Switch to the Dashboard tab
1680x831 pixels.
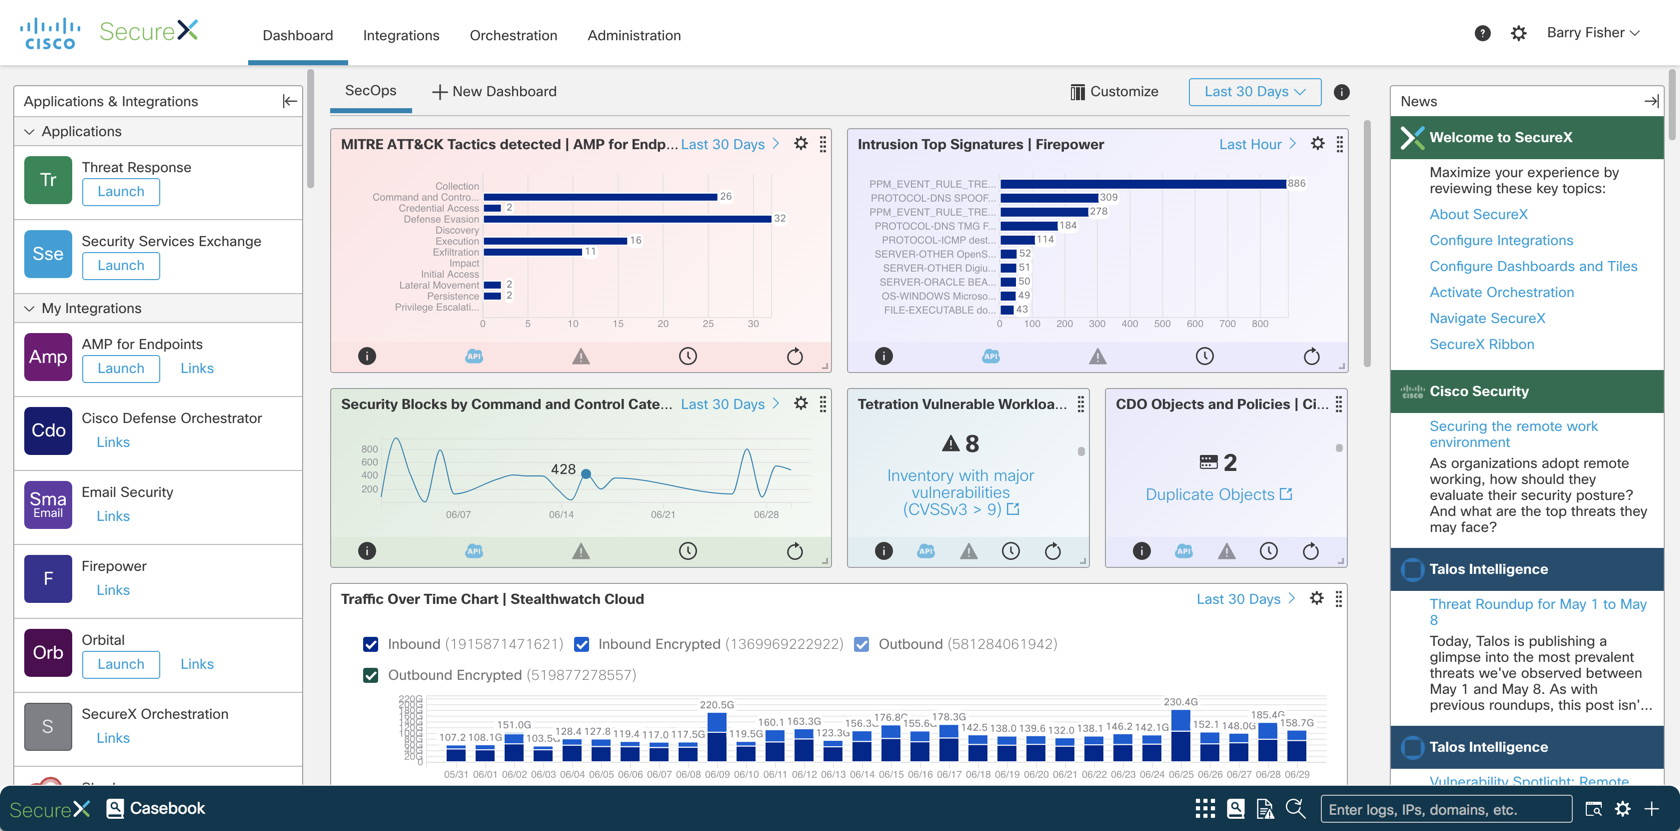click(298, 35)
